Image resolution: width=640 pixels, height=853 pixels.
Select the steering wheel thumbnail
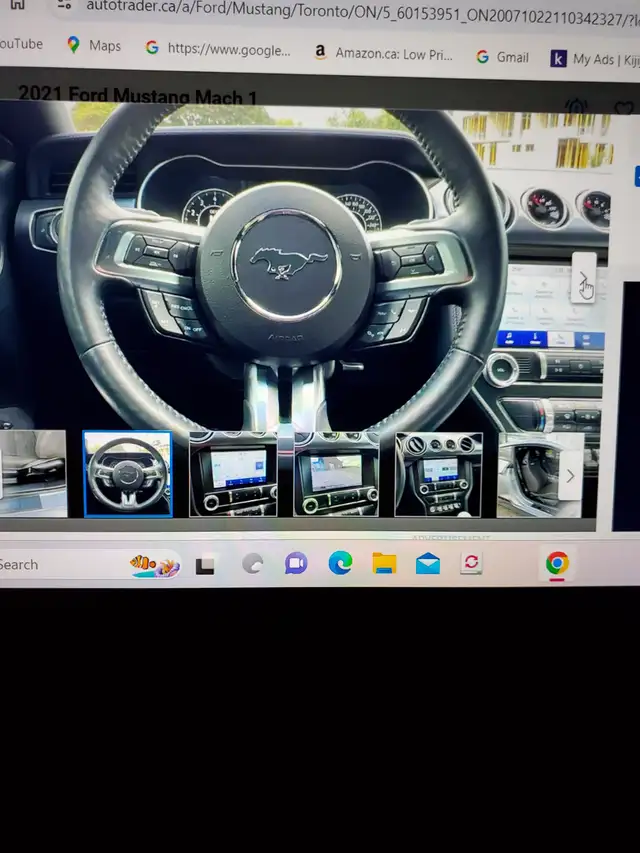127,473
